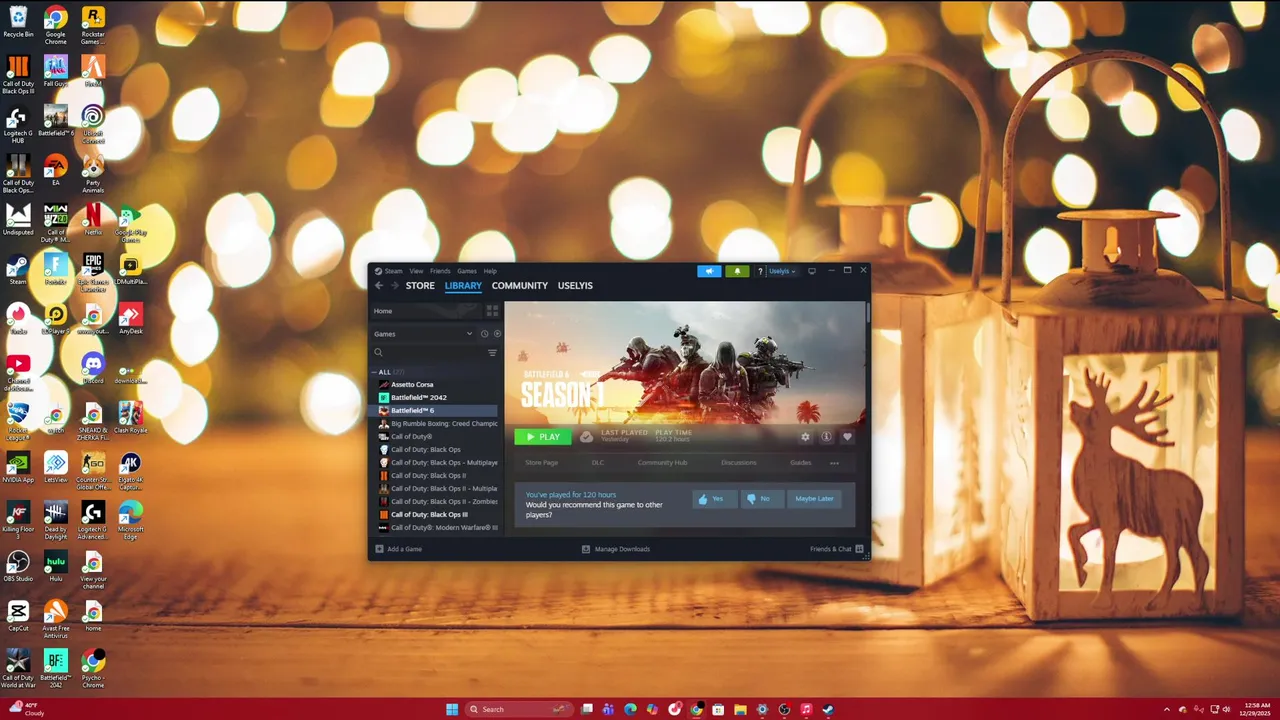The width and height of the screenshot is (1280, 720).
Task: Open the AnyDesk desktop icon
Action: 130,319
